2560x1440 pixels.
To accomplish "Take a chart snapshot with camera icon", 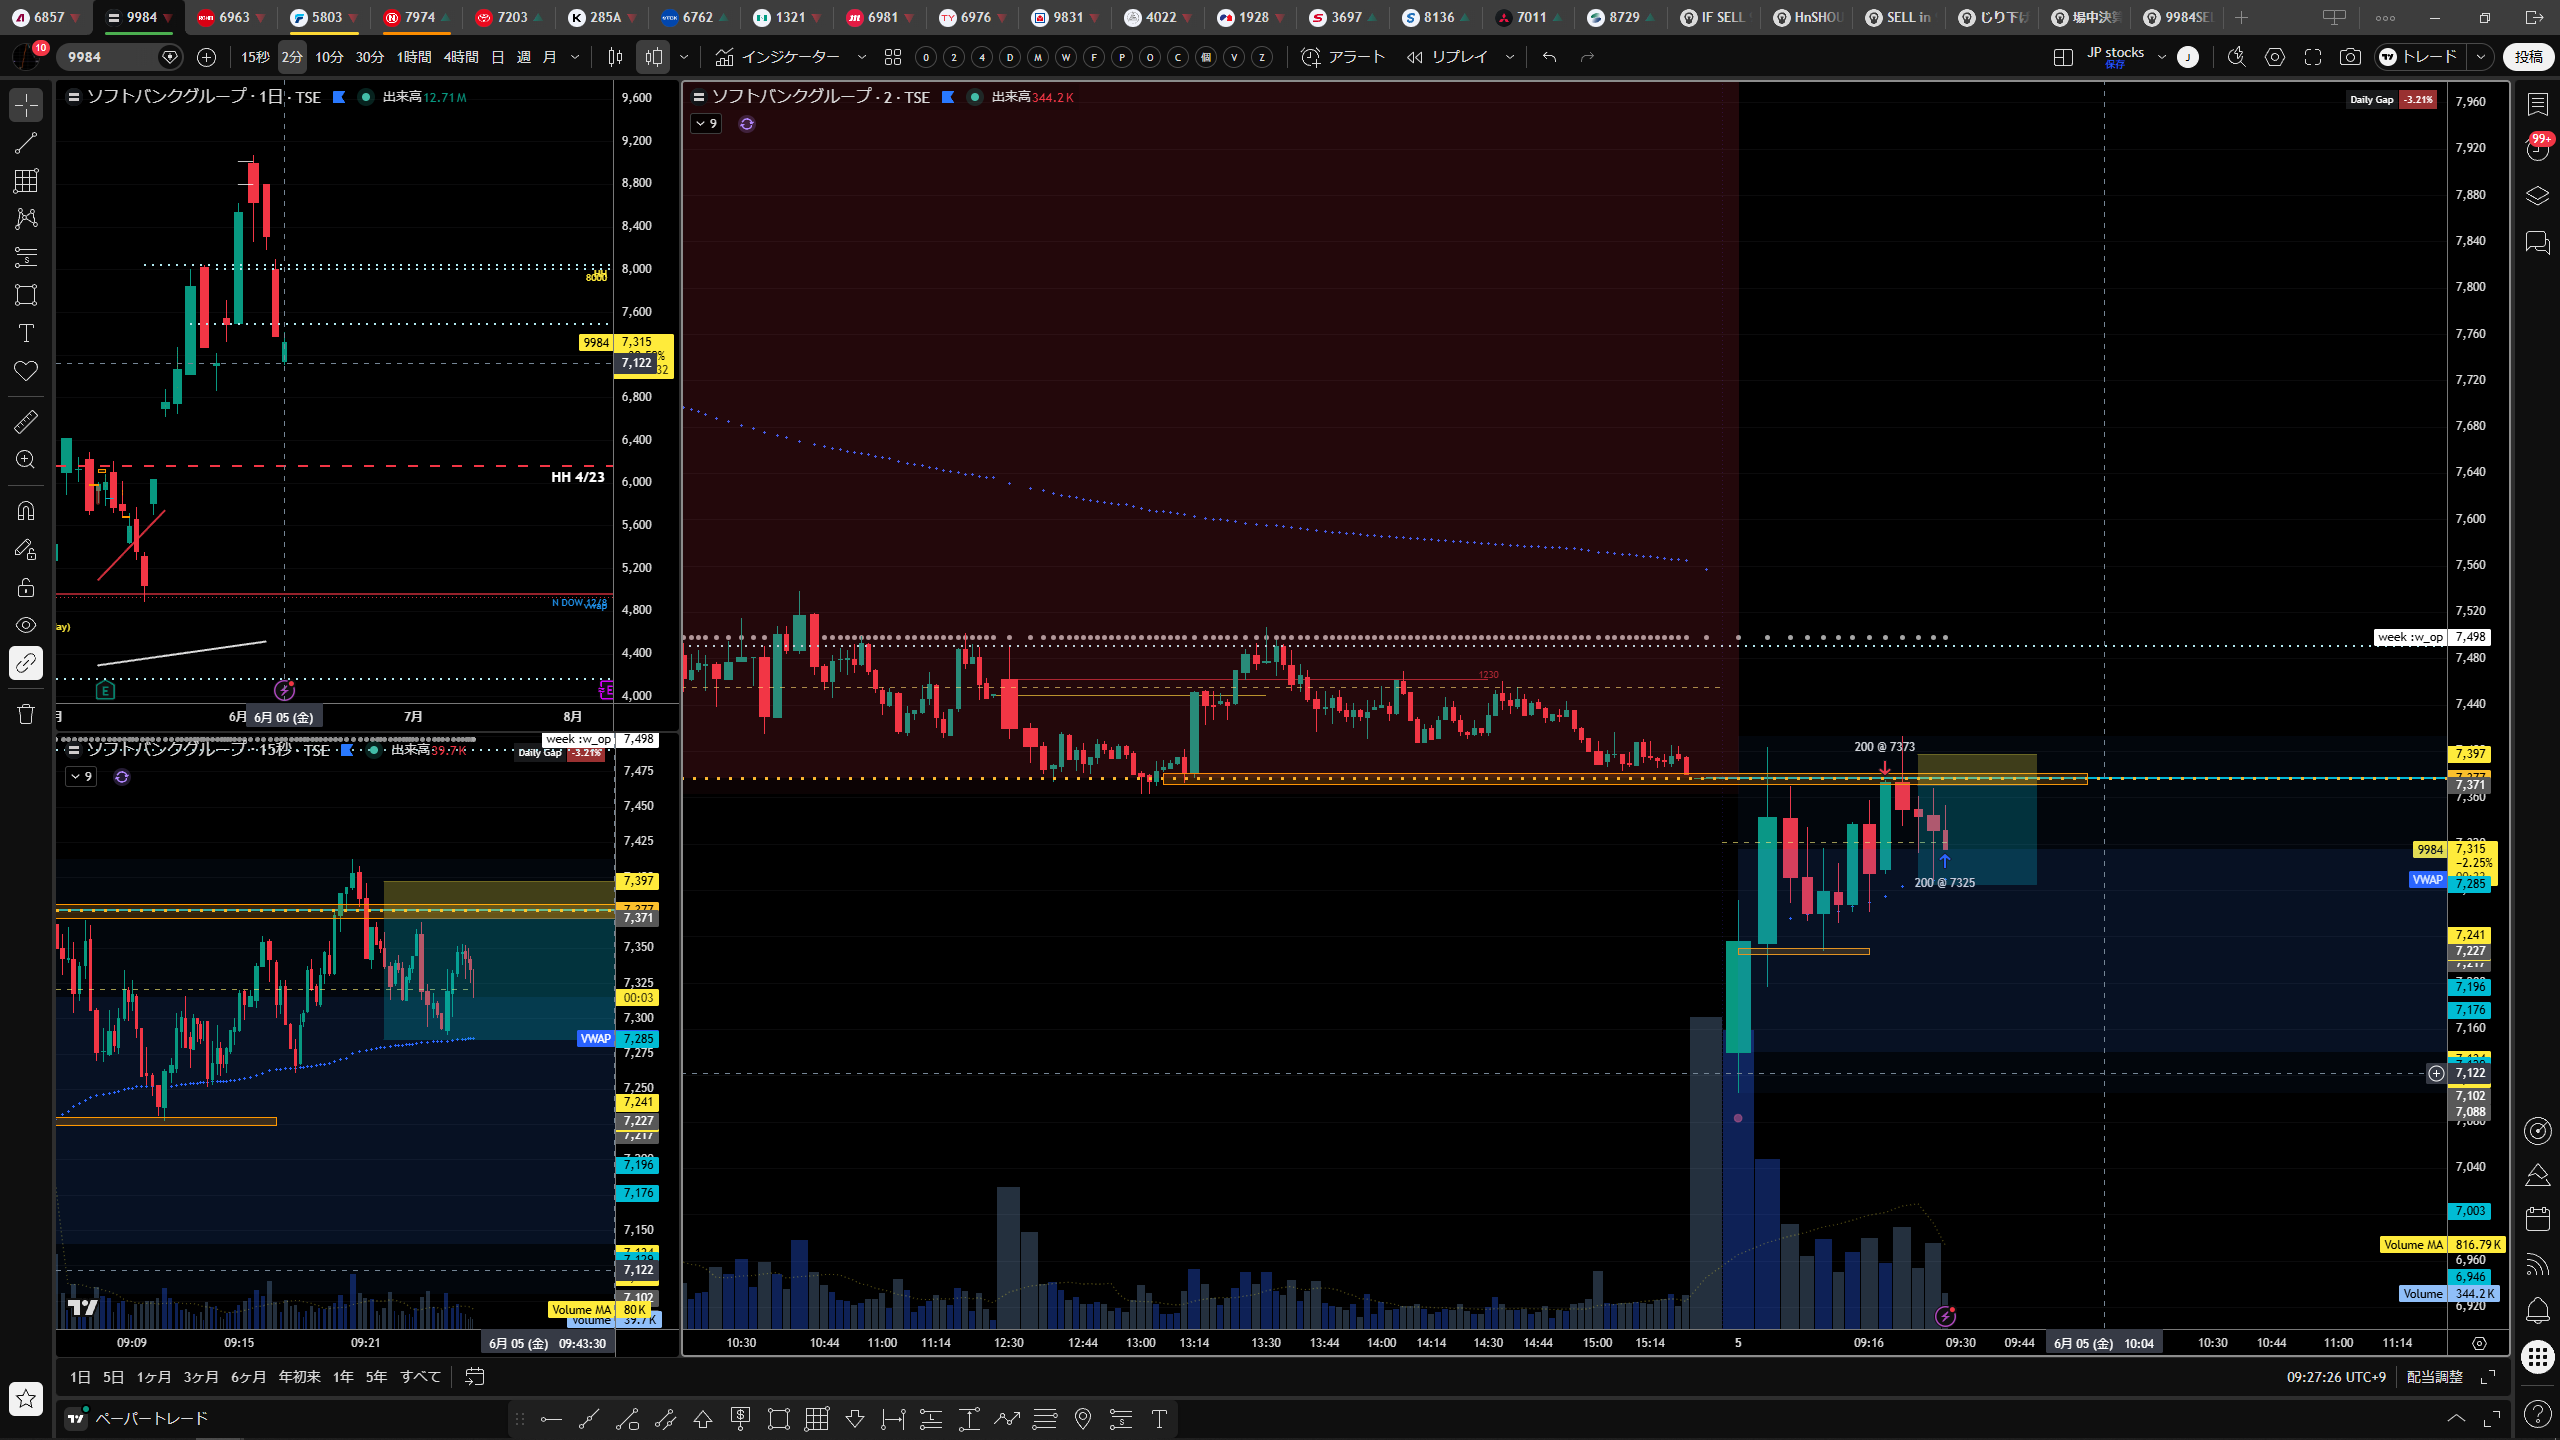I will tap(2350, 57).
